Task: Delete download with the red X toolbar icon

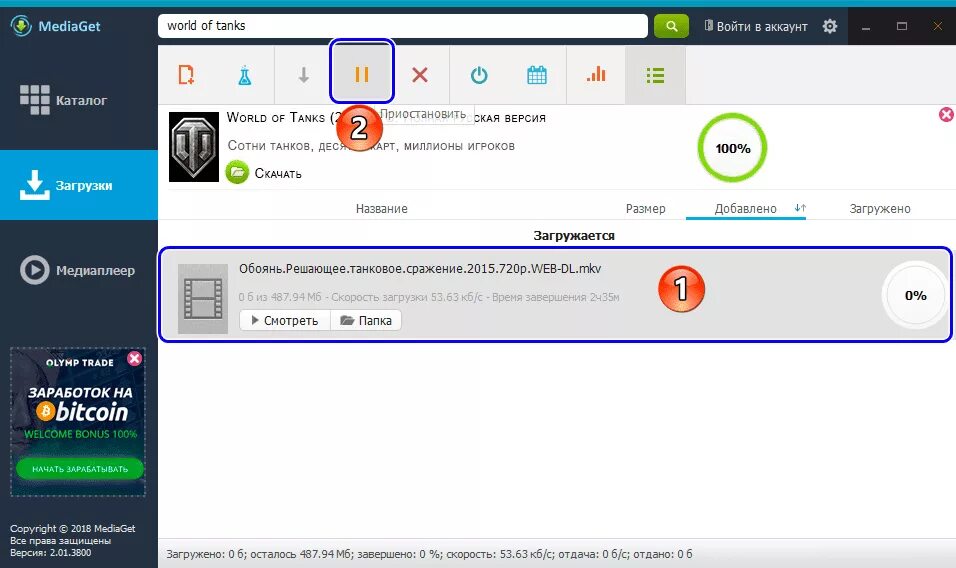Action: 419,76
